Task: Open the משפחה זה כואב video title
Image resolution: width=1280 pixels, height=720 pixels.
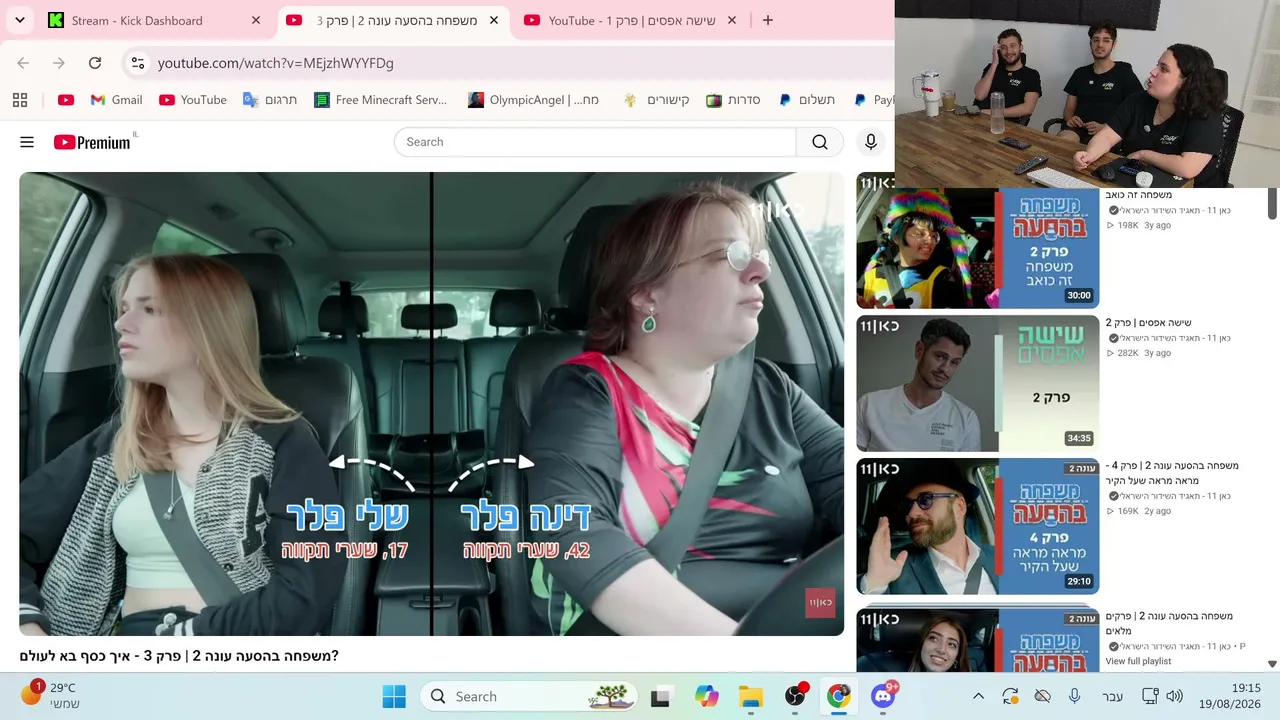Action: point(1138,195)
